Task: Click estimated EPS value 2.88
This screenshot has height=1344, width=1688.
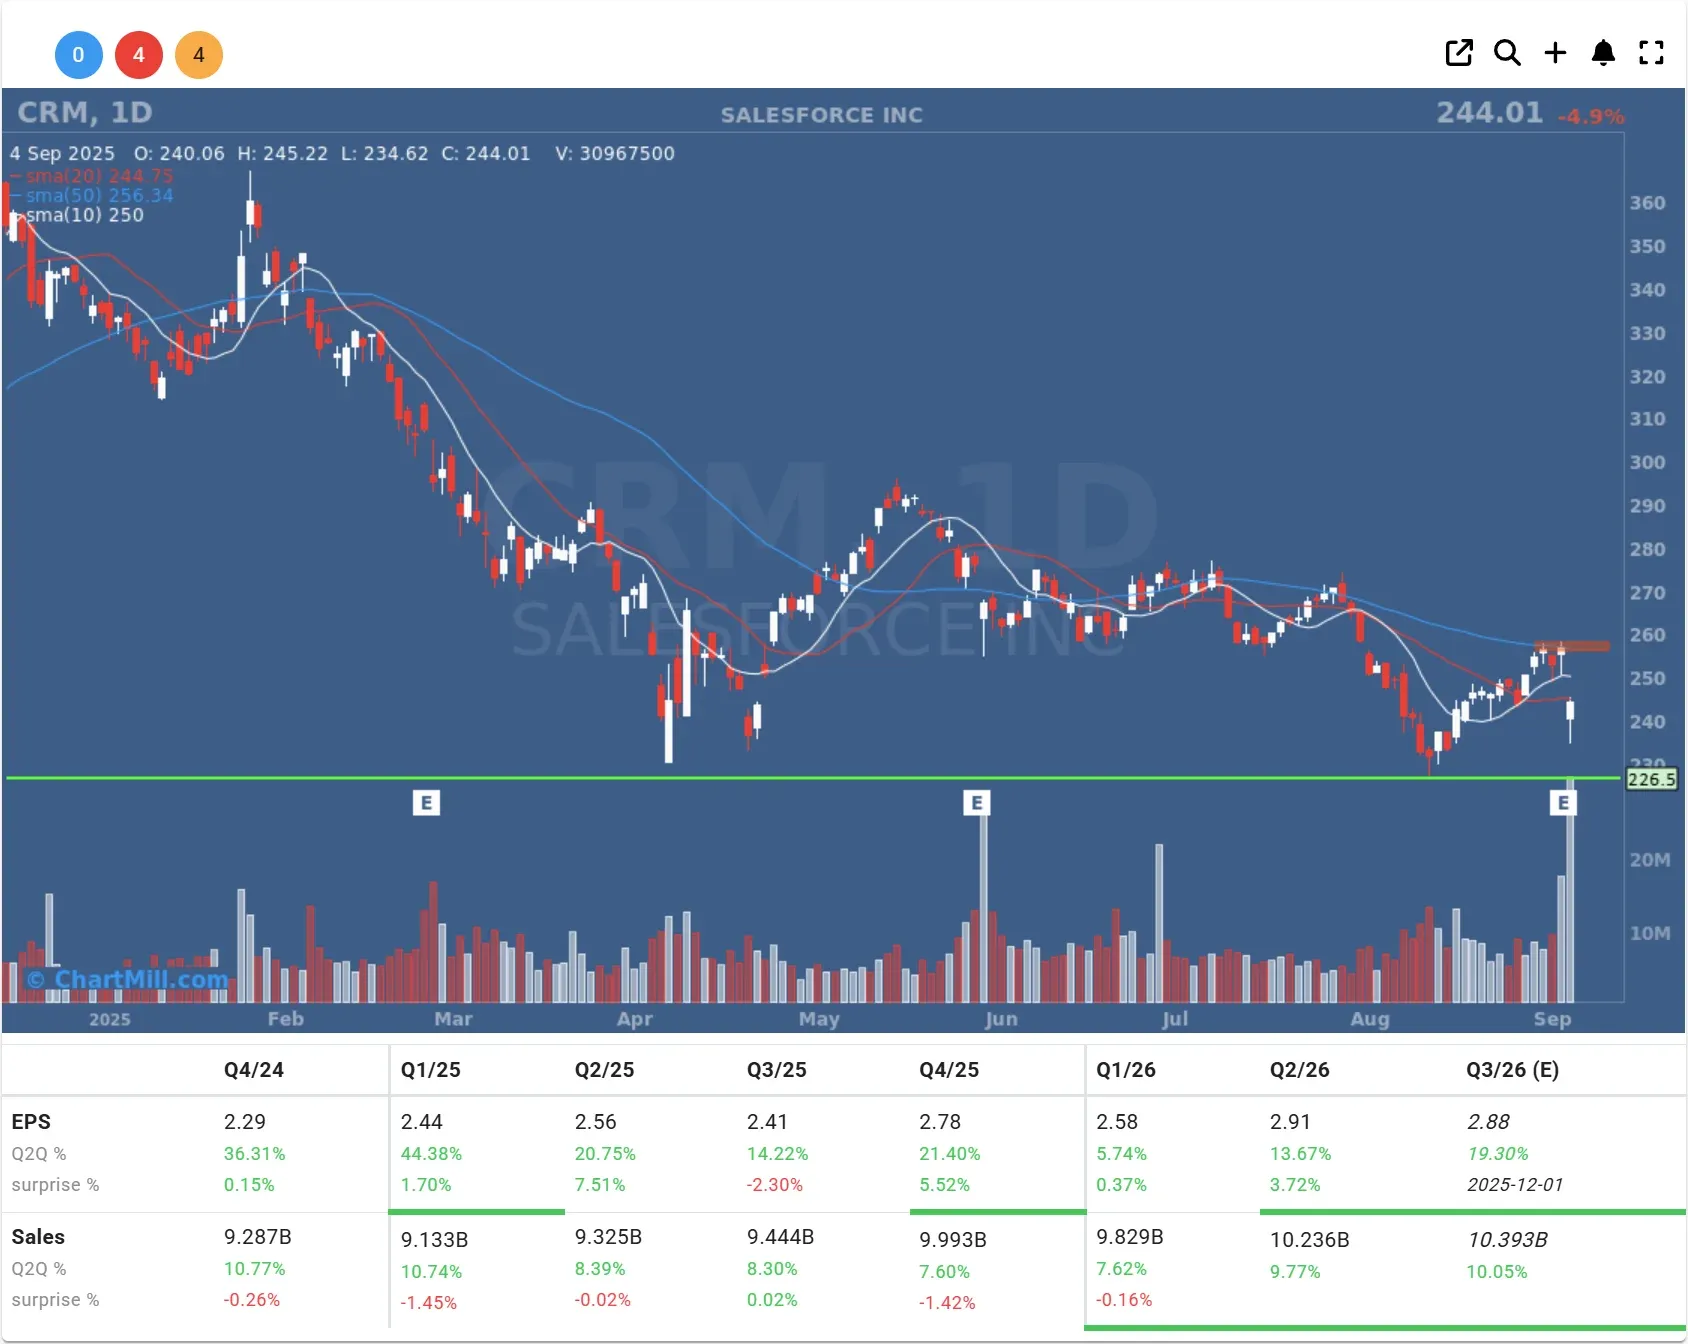Action: 1489,1122
